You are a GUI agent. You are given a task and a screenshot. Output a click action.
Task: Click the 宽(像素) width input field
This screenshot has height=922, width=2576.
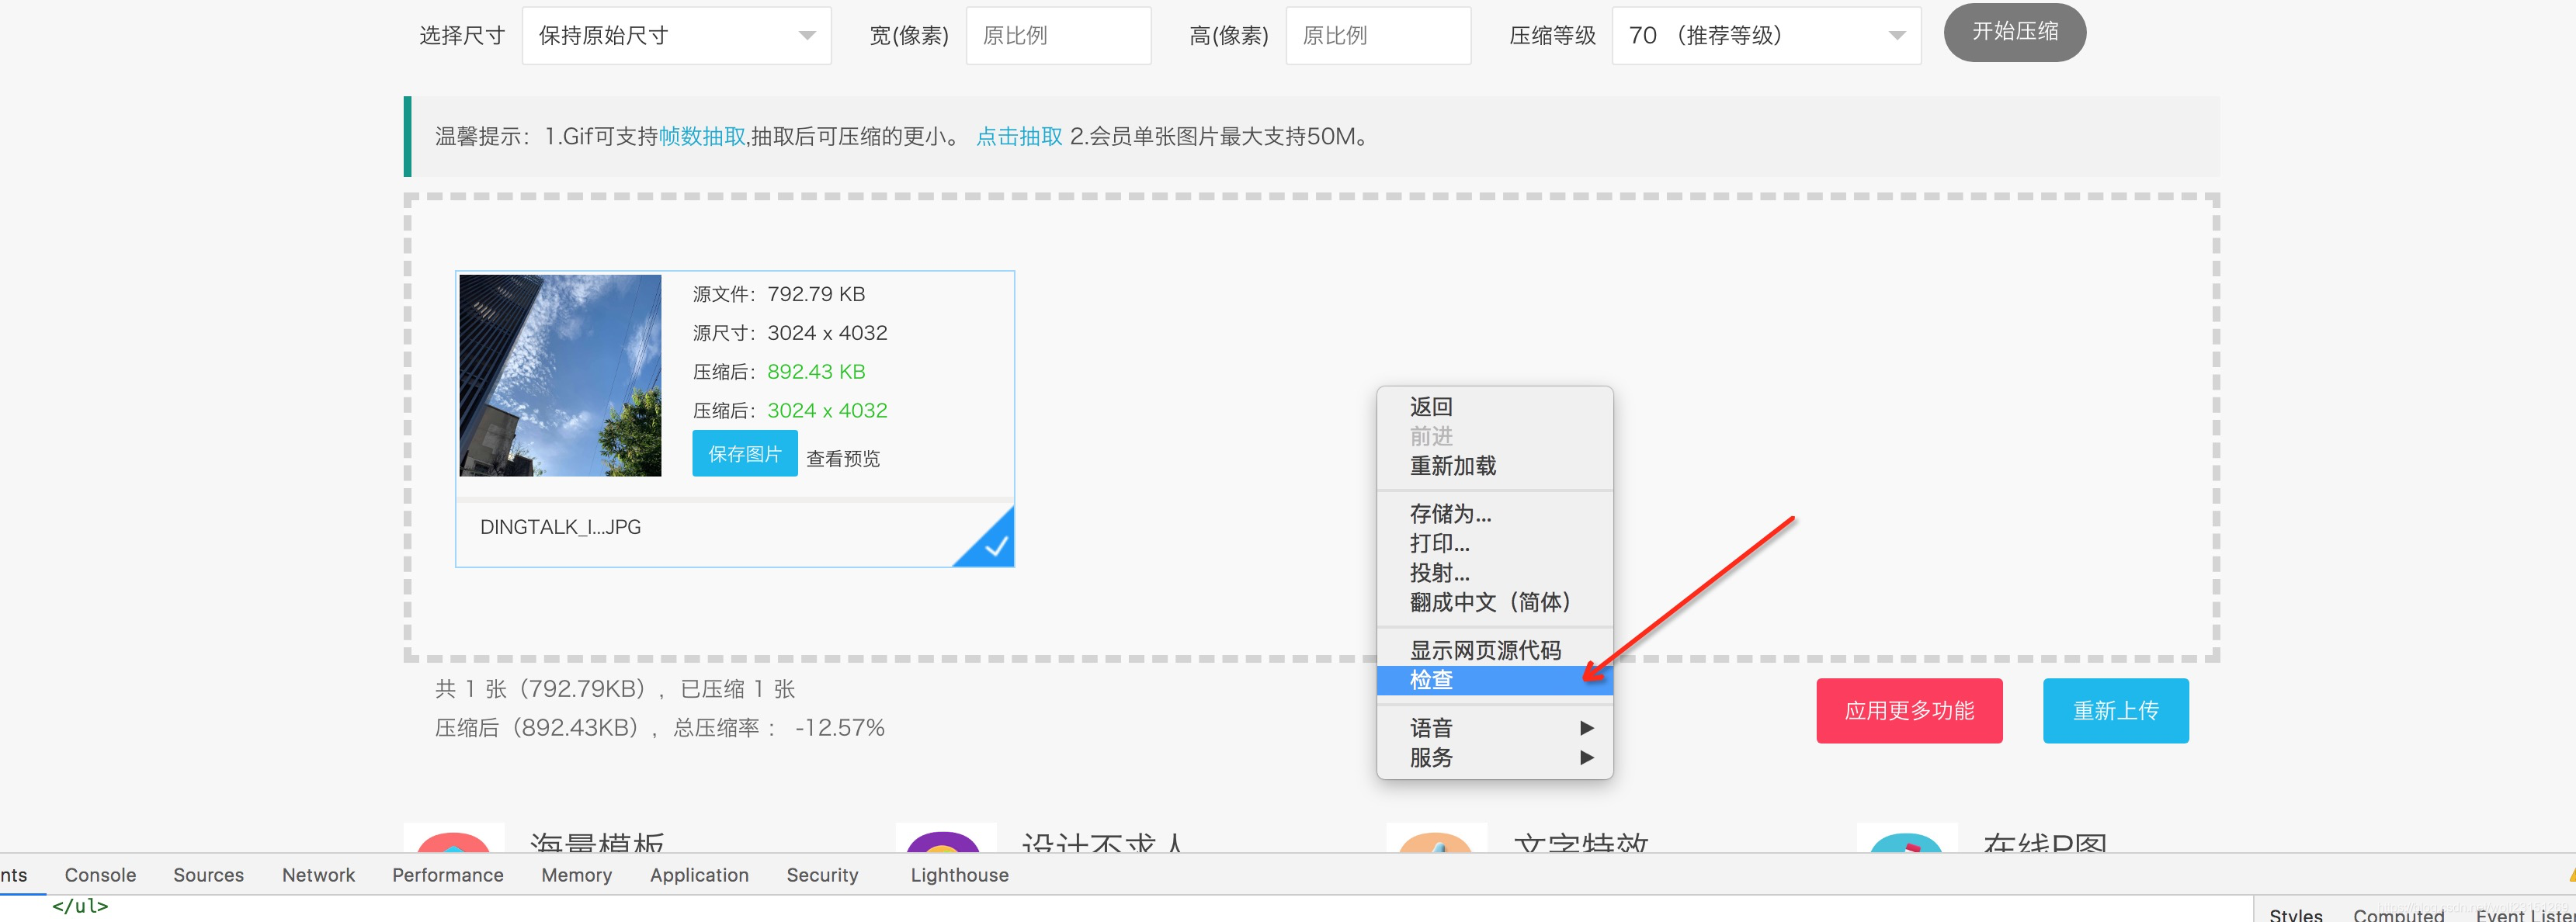[1058, 36]
